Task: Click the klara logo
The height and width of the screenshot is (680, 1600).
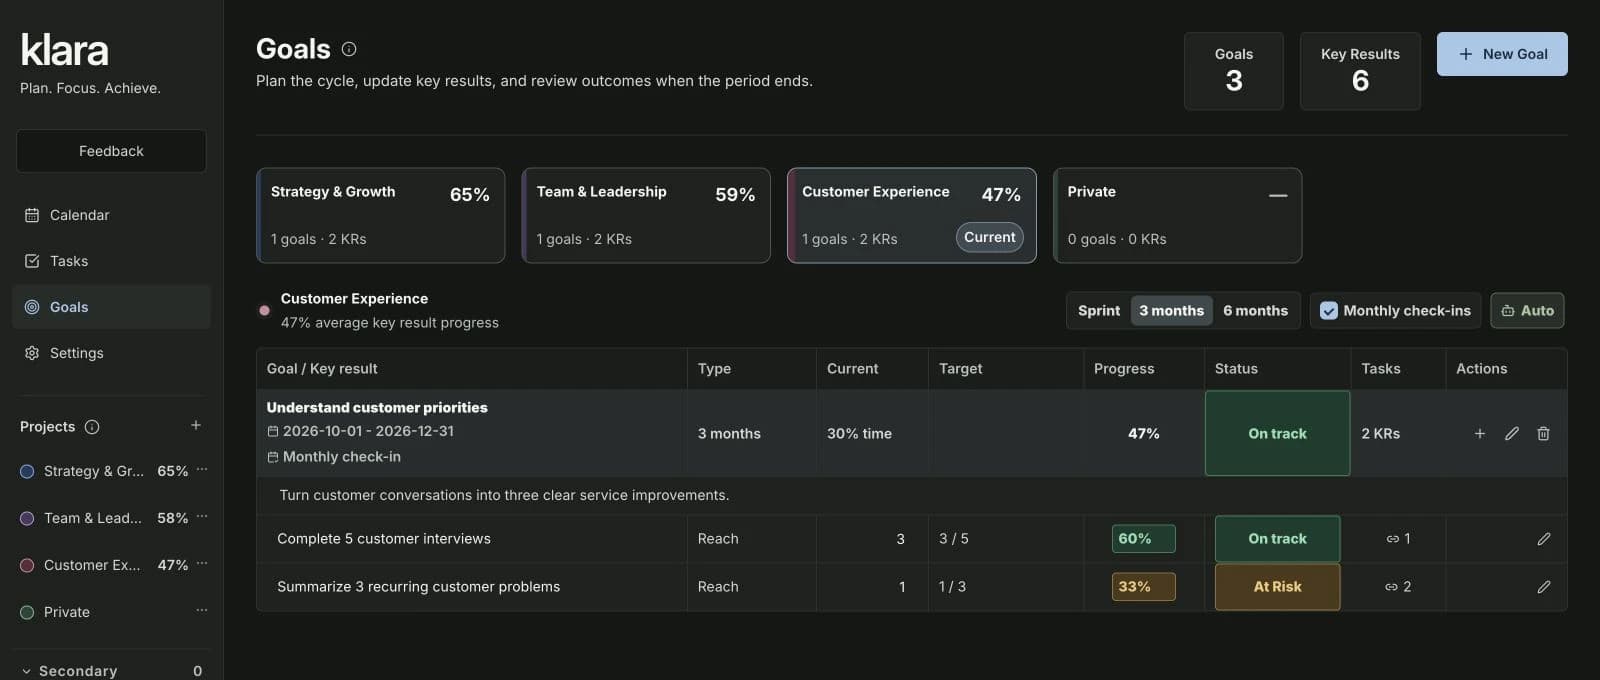Action: [65, 50]
